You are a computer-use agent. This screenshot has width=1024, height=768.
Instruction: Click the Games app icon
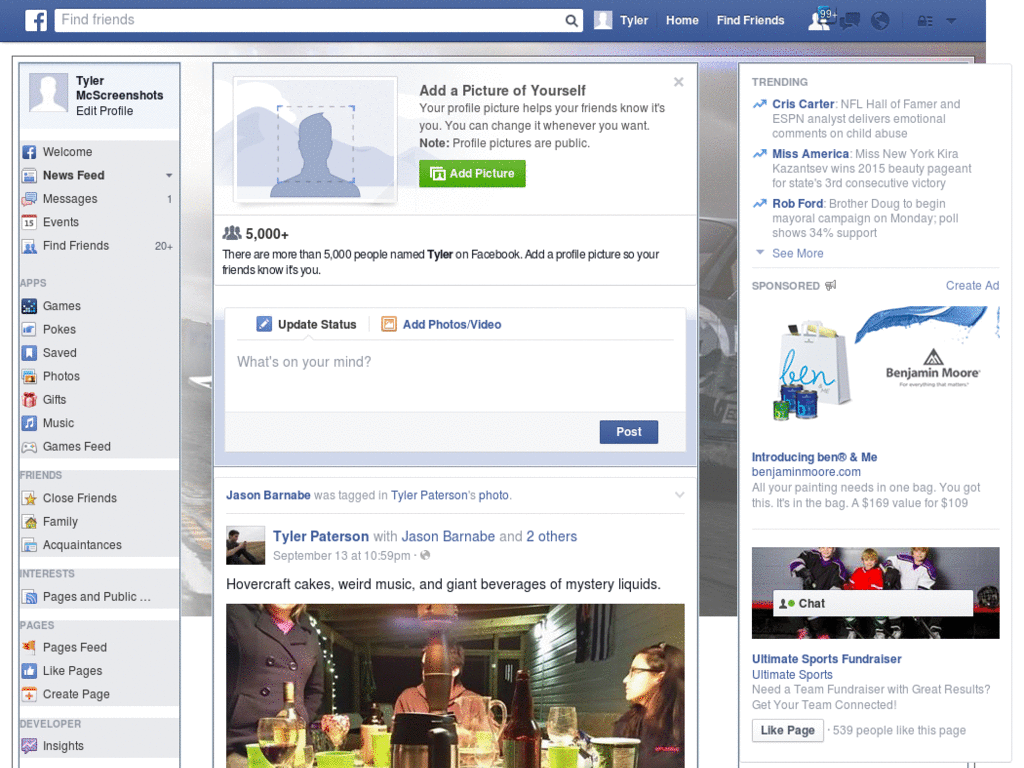click(x=29, y=306)
